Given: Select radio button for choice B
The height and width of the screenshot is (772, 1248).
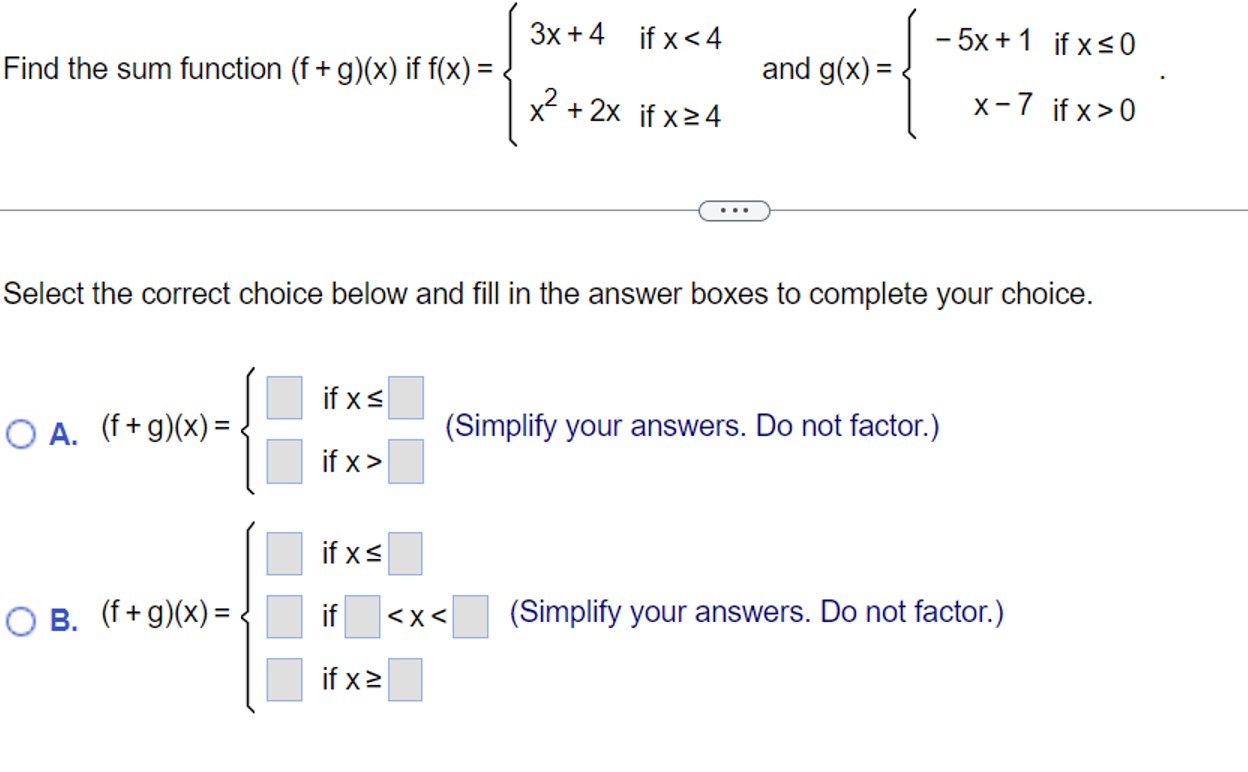Looking at the screenshot, I should [x=18, y=619].
